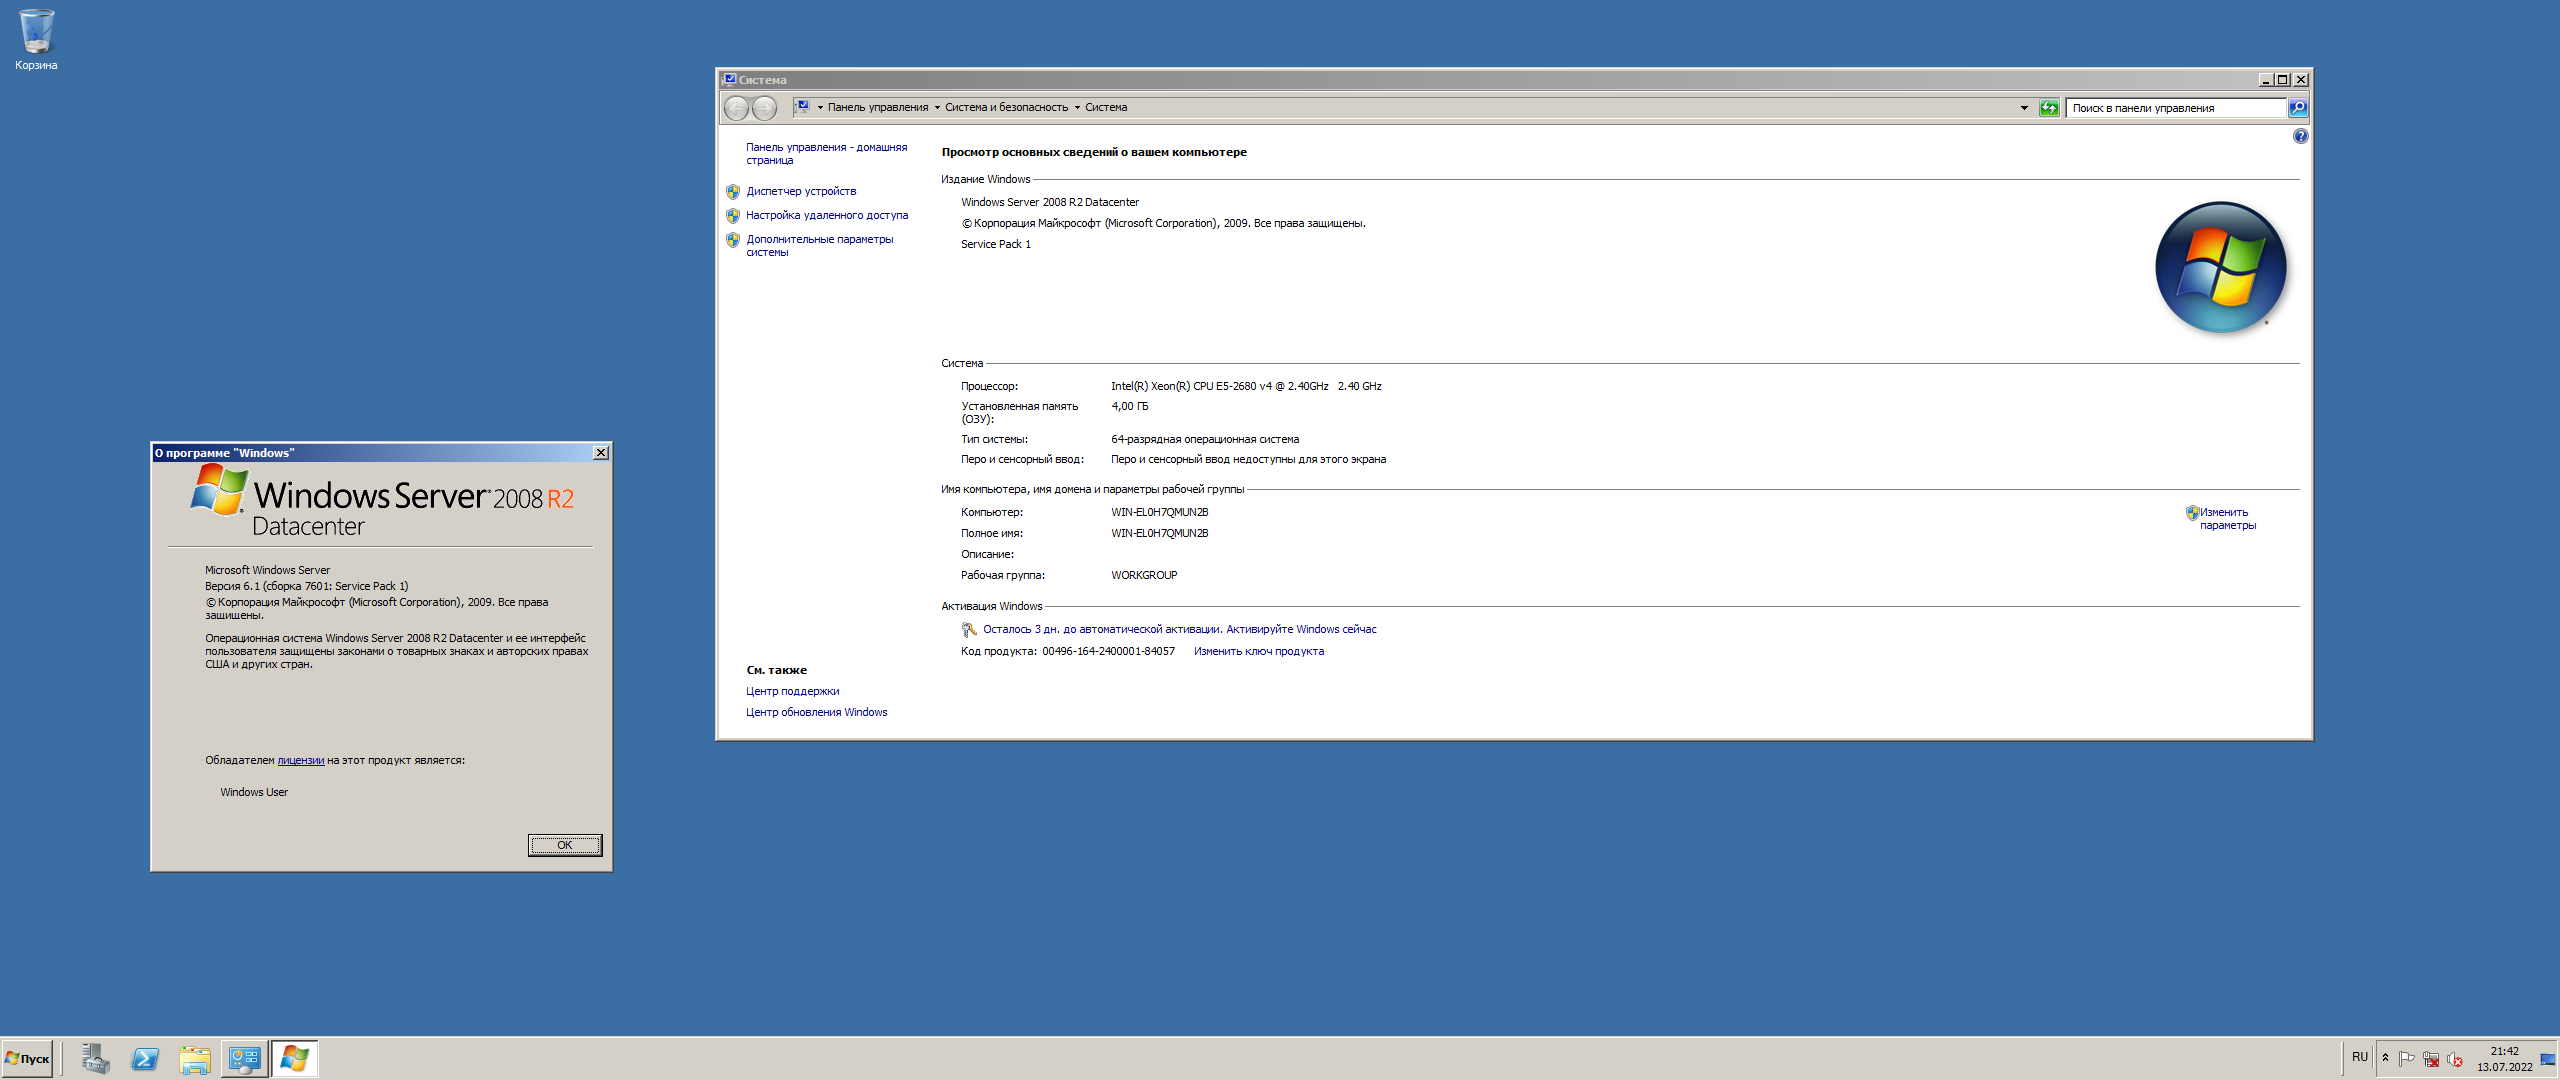
Task: Open Настройка удаленного доступа link
Action: pyautogui.click(x=827, y=215)
